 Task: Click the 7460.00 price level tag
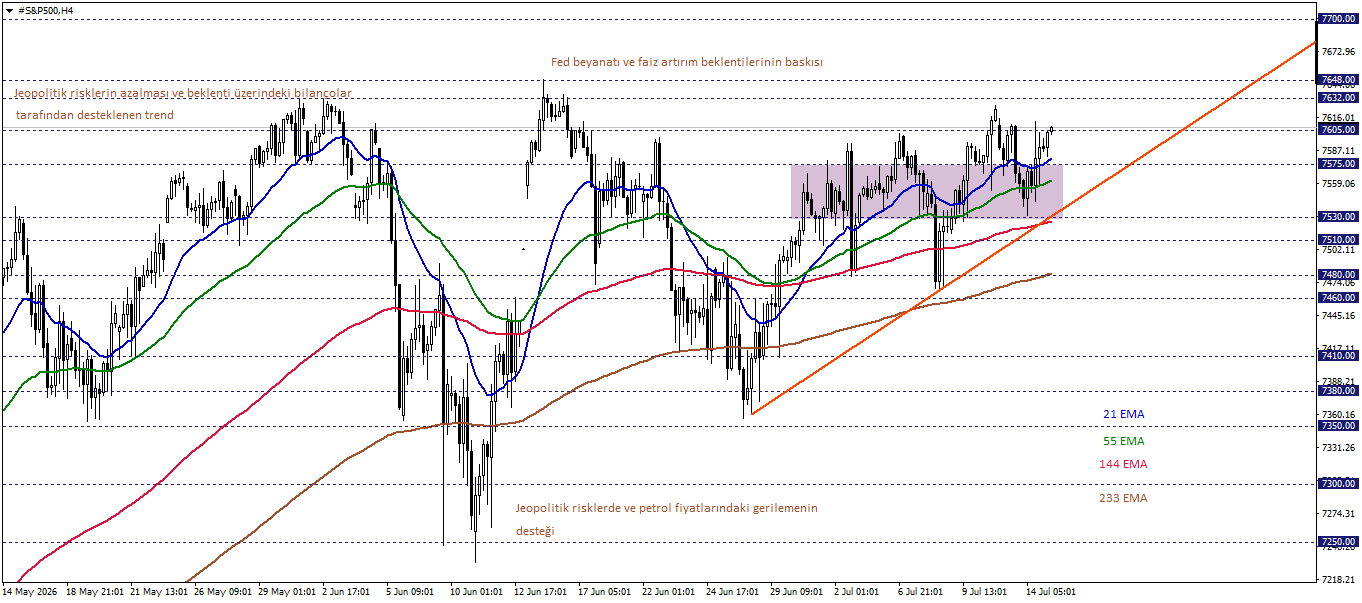coord(1338,298)
